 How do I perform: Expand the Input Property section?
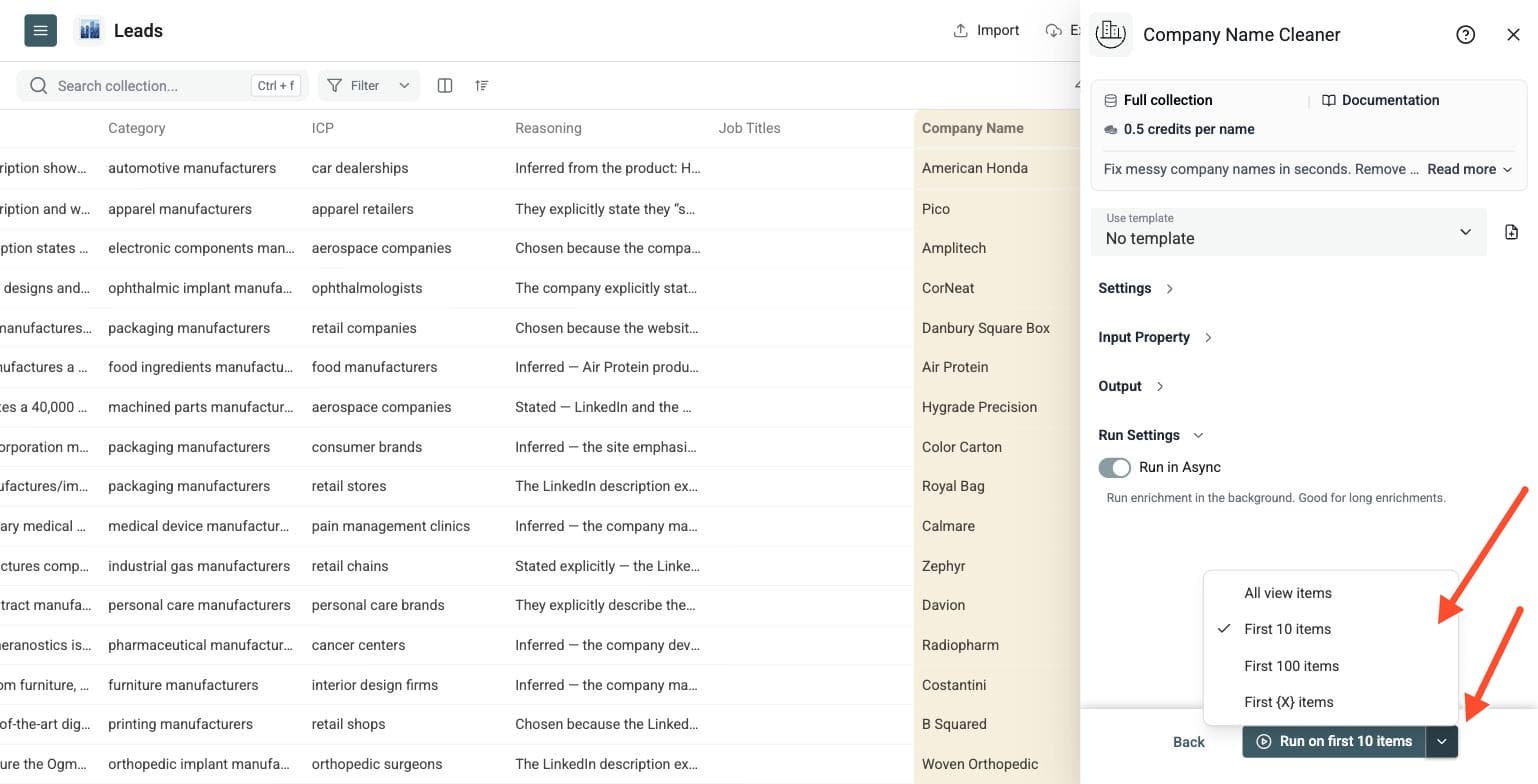pyautogui.click(x=1155, y=337)
